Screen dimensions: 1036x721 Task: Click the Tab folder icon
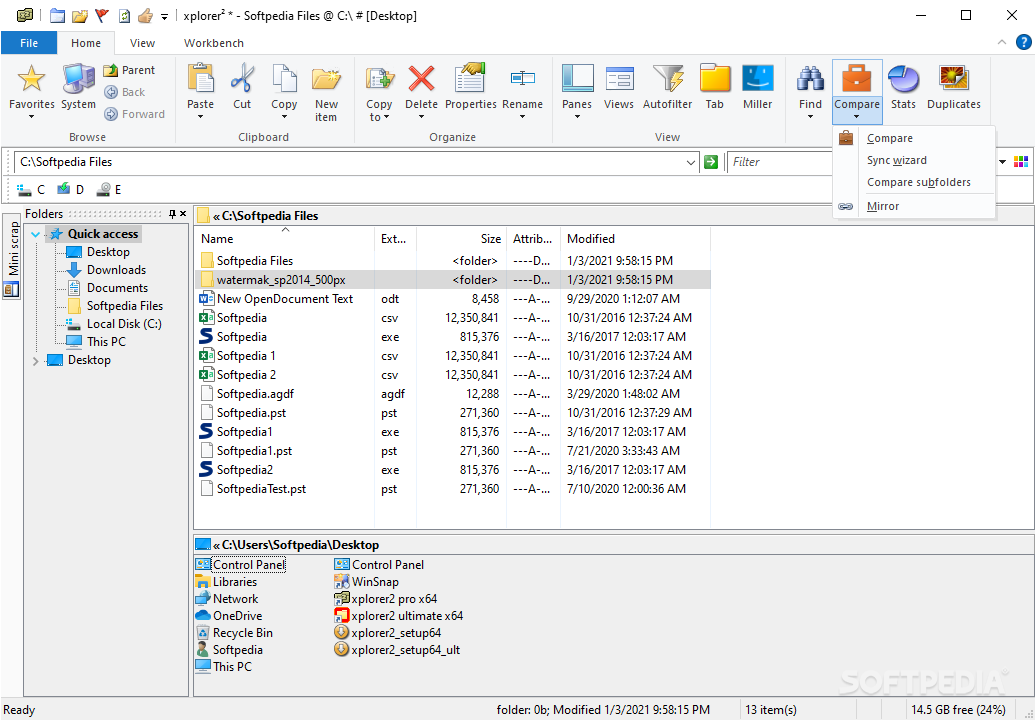[x=714, y=79]
